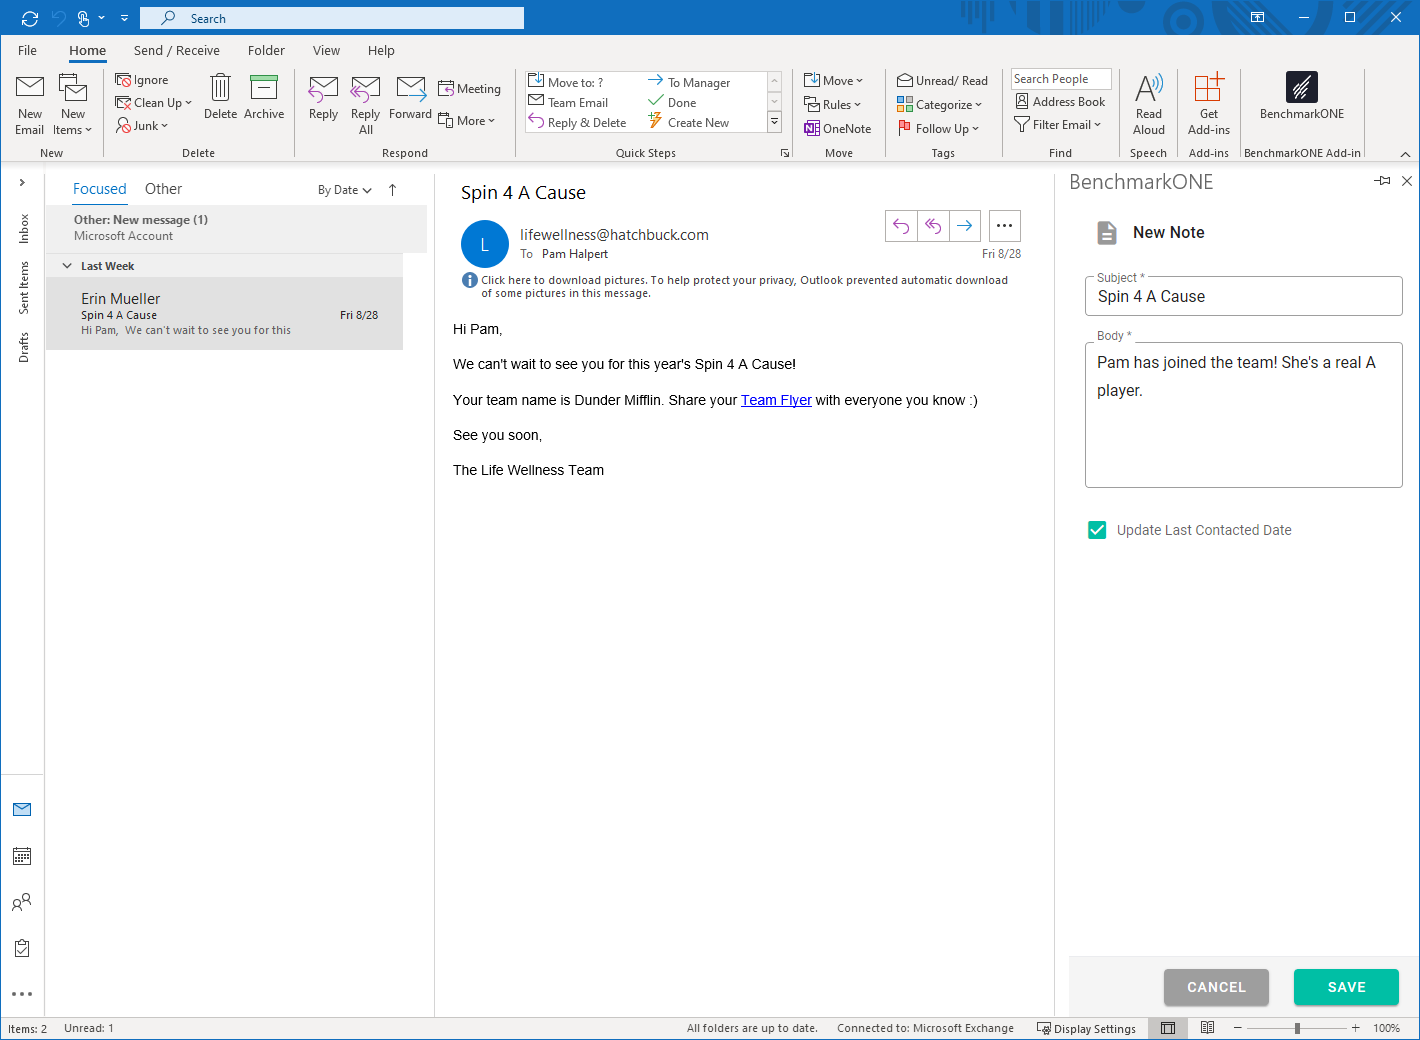The width and height of the screenshot is (1420, 1040).
Task: Expand the folder pane
Action: tap(22, 183)
